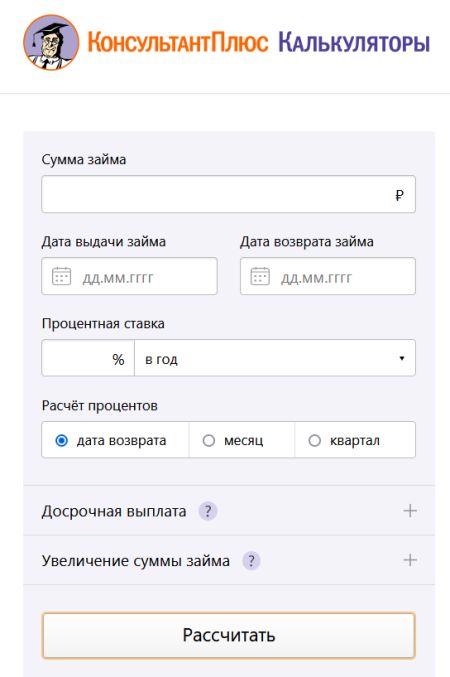Select the 'дата возврата' radio option
Viewport: 450px width, 677px height.
pos(62,440)
